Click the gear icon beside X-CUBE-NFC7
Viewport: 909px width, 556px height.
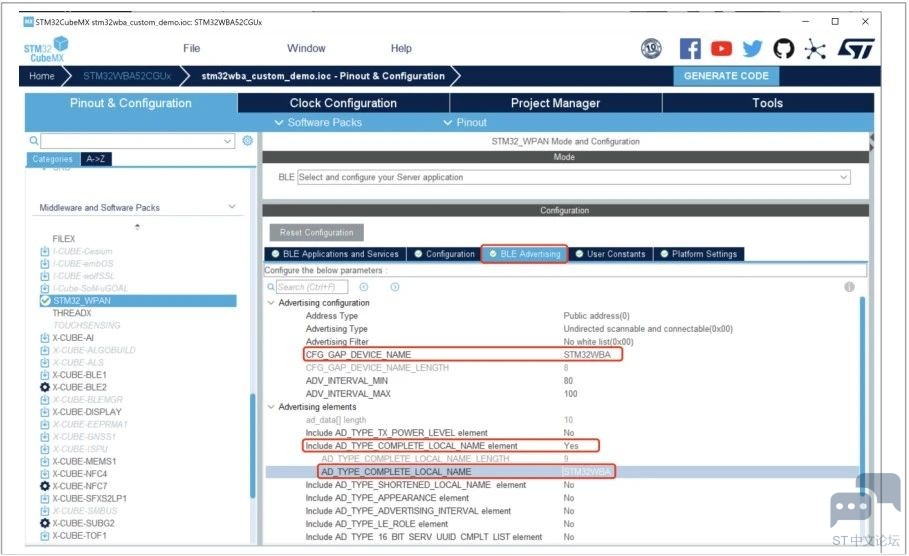[45, 486]
